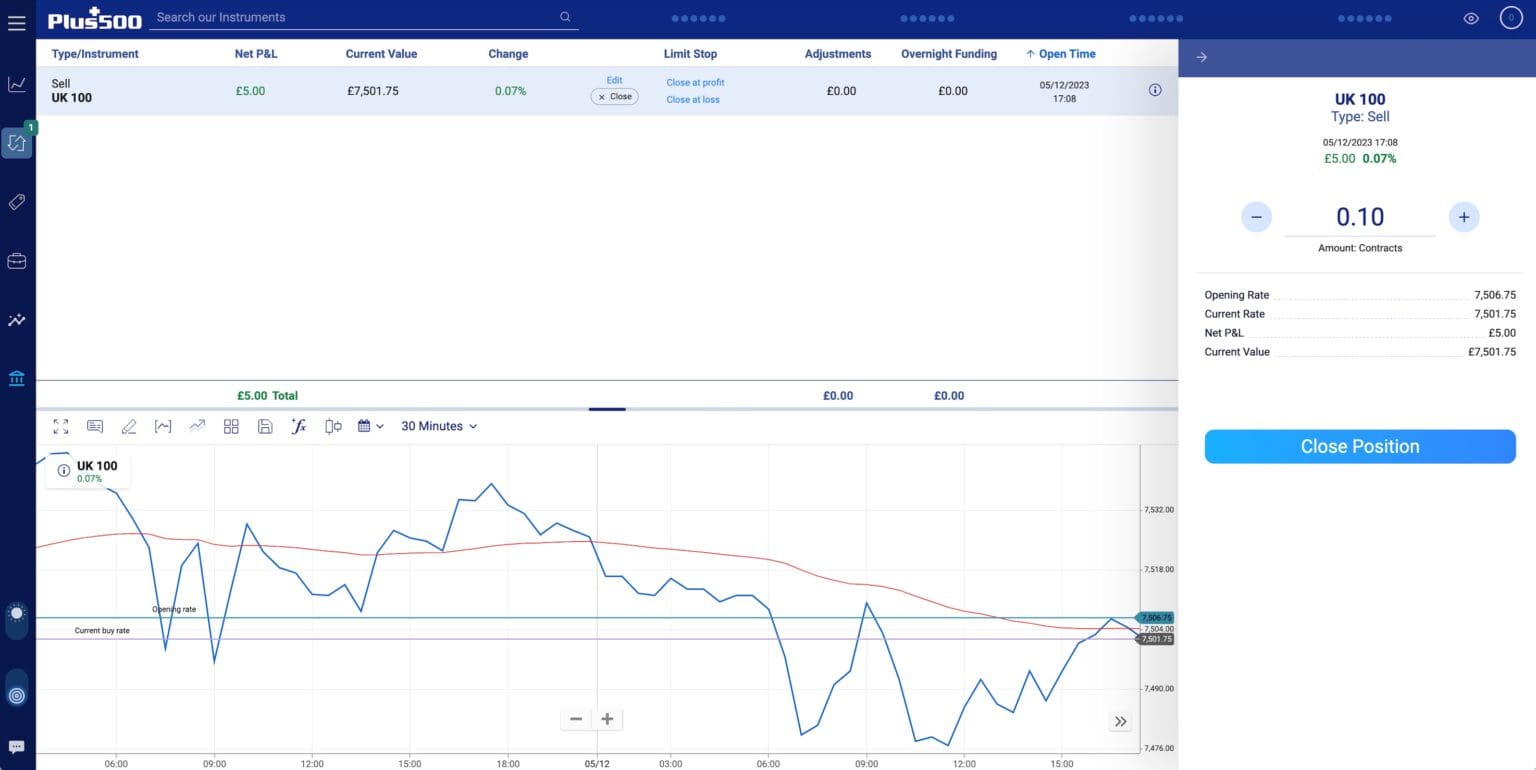Viewport: 1536px width, 770px height.
Task: Open the bank funds icon in sidebar
Action: click(17, 379)
